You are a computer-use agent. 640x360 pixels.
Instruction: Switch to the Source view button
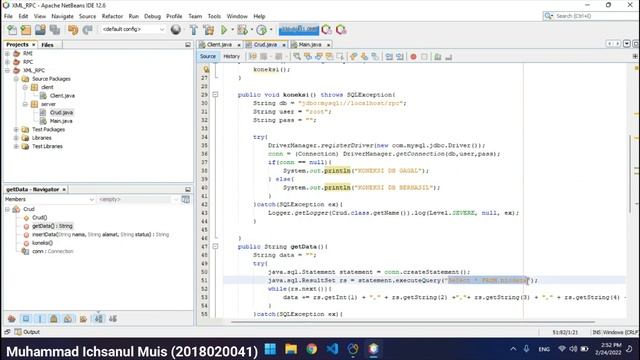[208, 57]
